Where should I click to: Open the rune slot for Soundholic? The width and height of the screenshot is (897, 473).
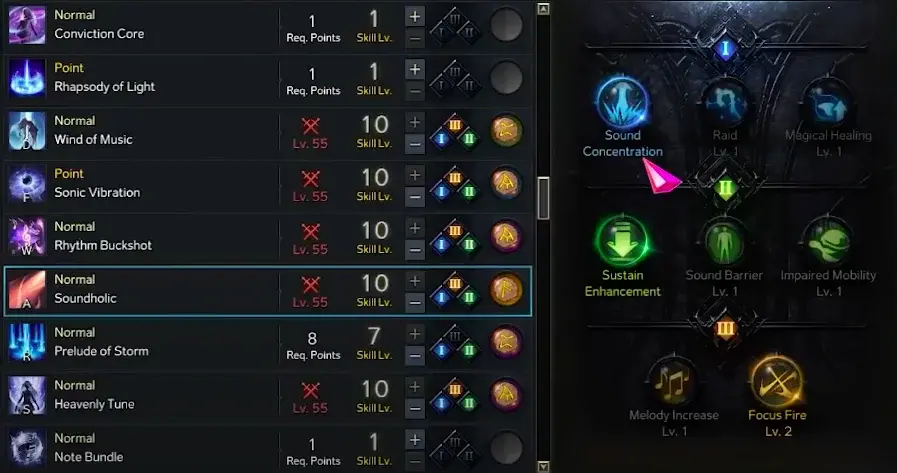506,290
